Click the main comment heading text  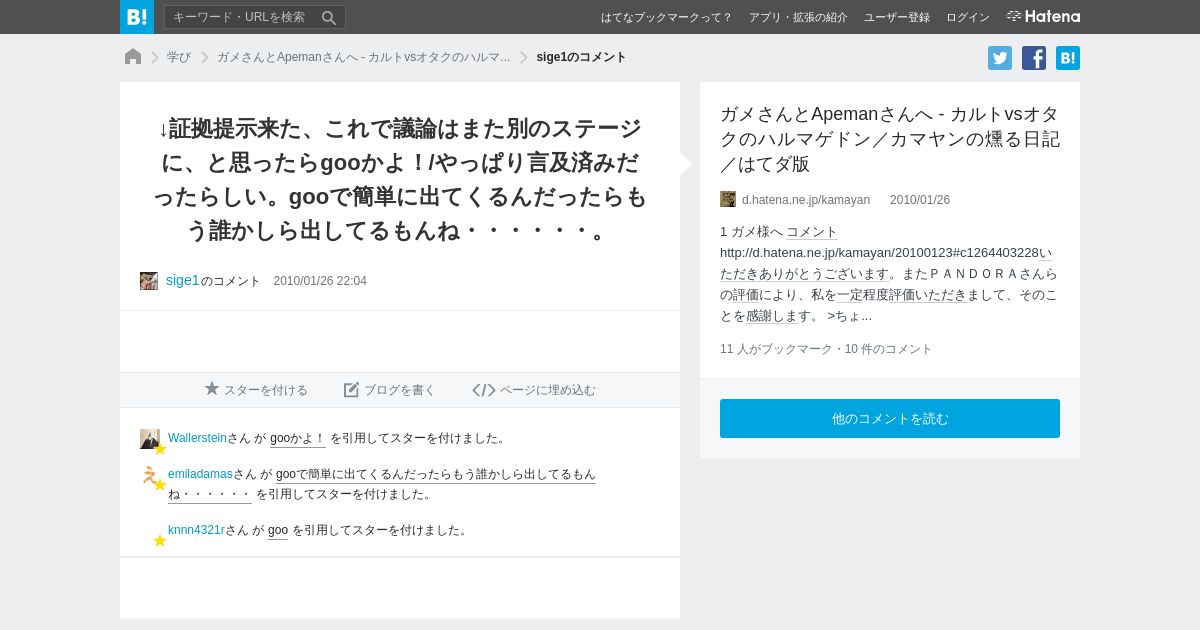click(x=400, y=179)
